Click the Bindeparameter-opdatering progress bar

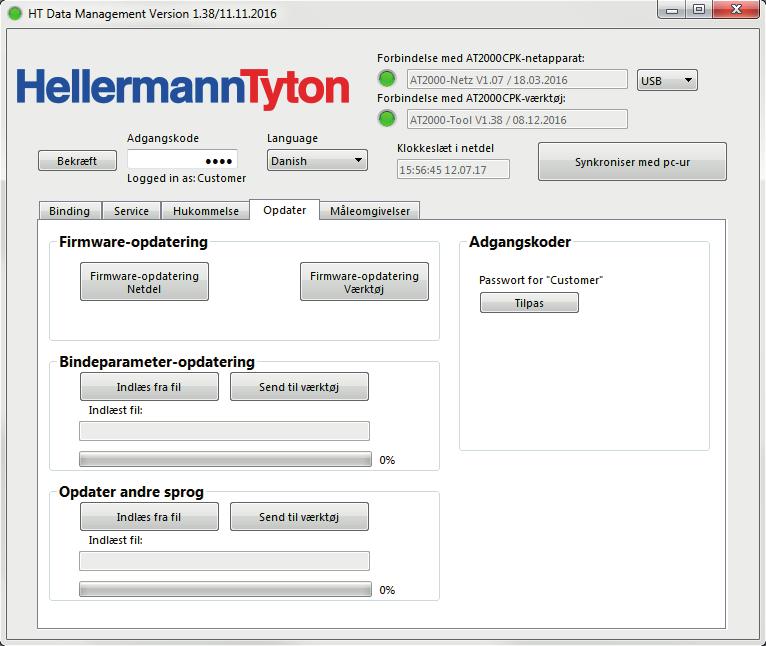[225, 459]
